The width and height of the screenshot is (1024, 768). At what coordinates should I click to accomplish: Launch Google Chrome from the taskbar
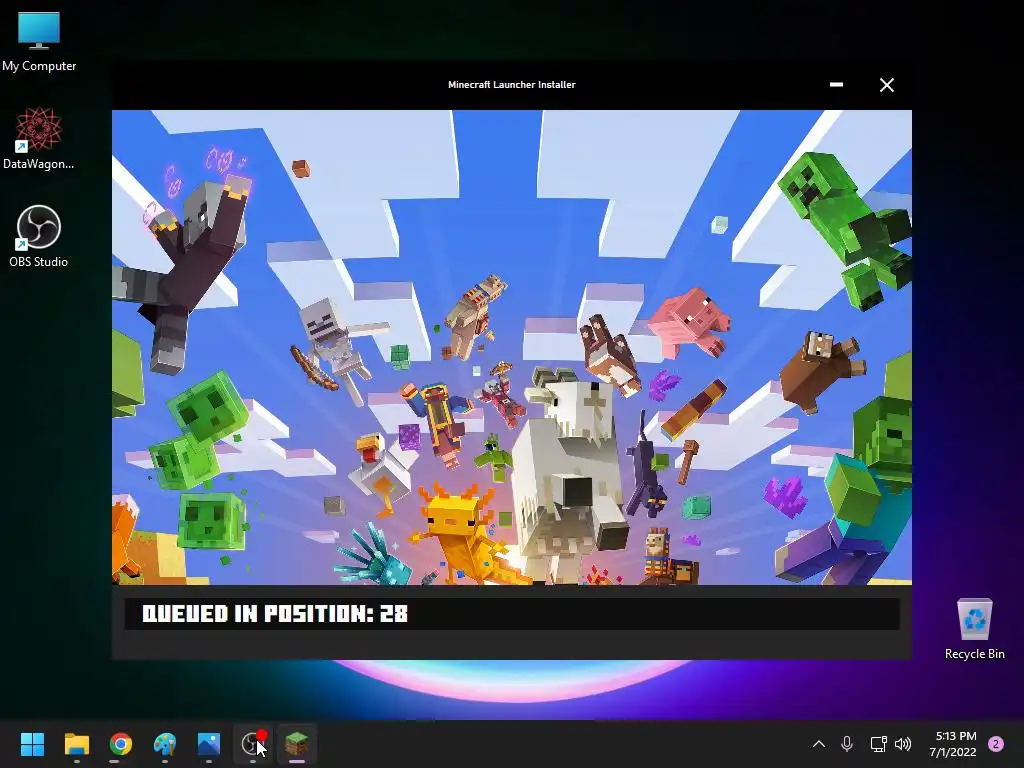pos(121,744)
